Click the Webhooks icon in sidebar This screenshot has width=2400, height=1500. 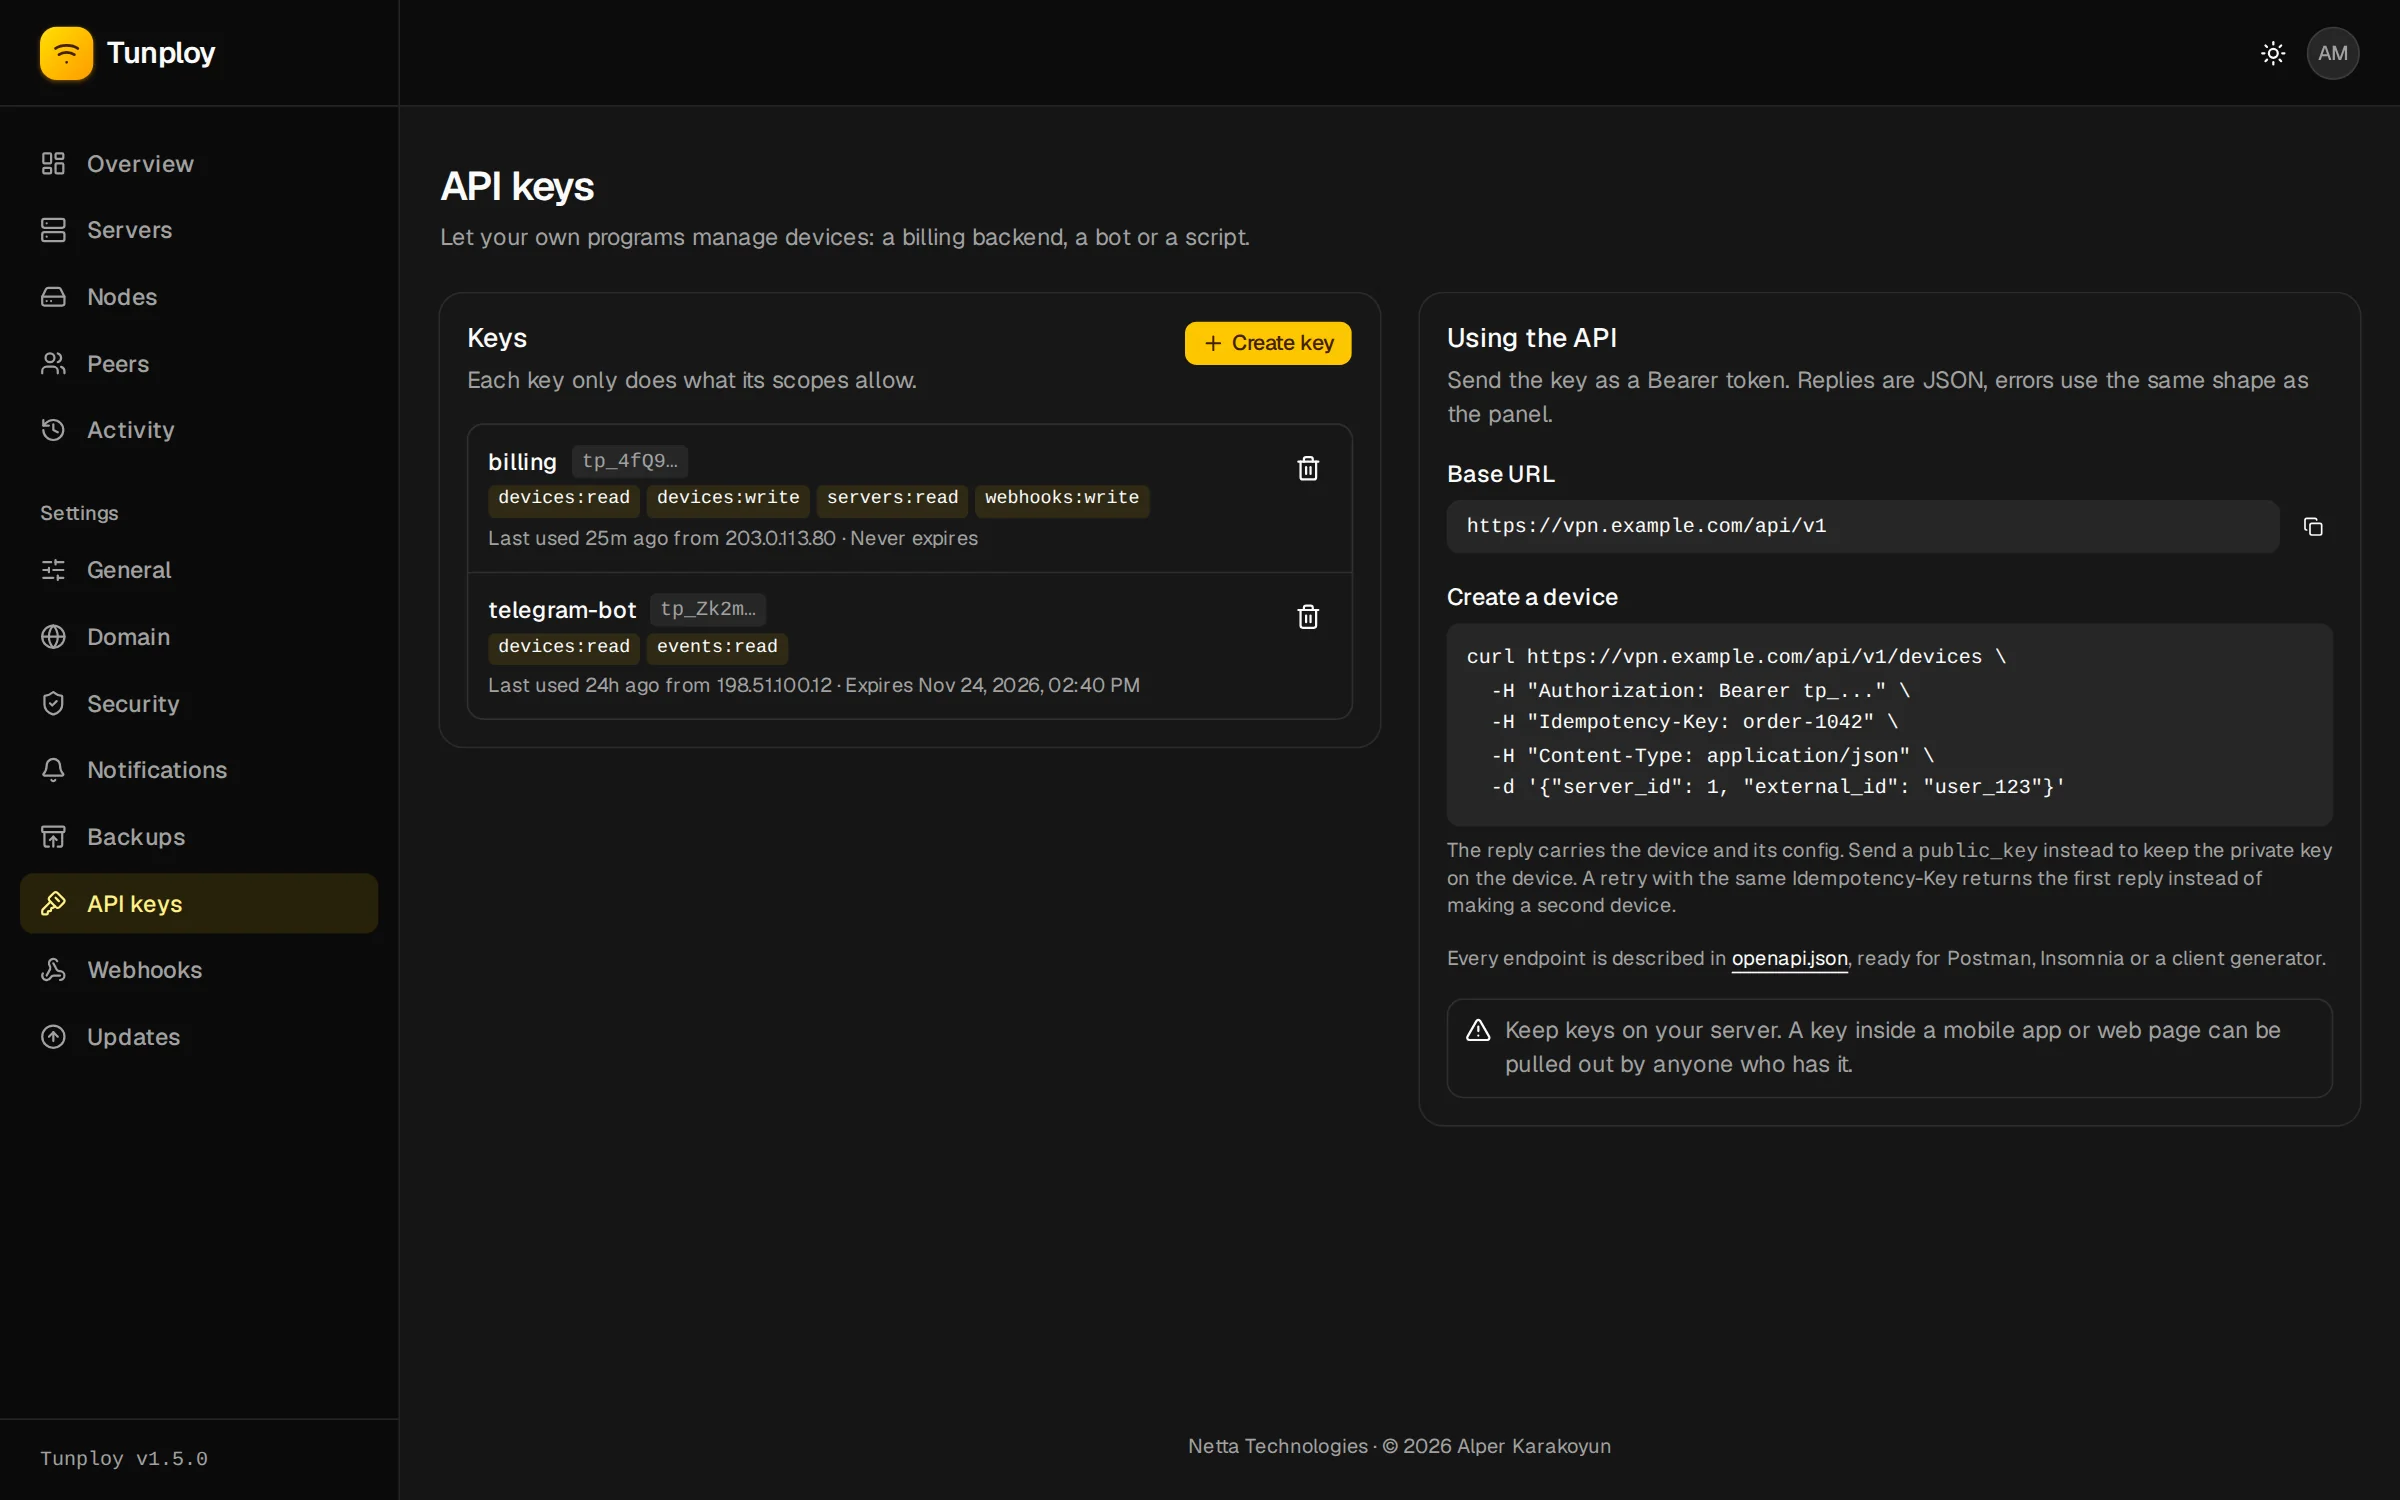(53, 970)
